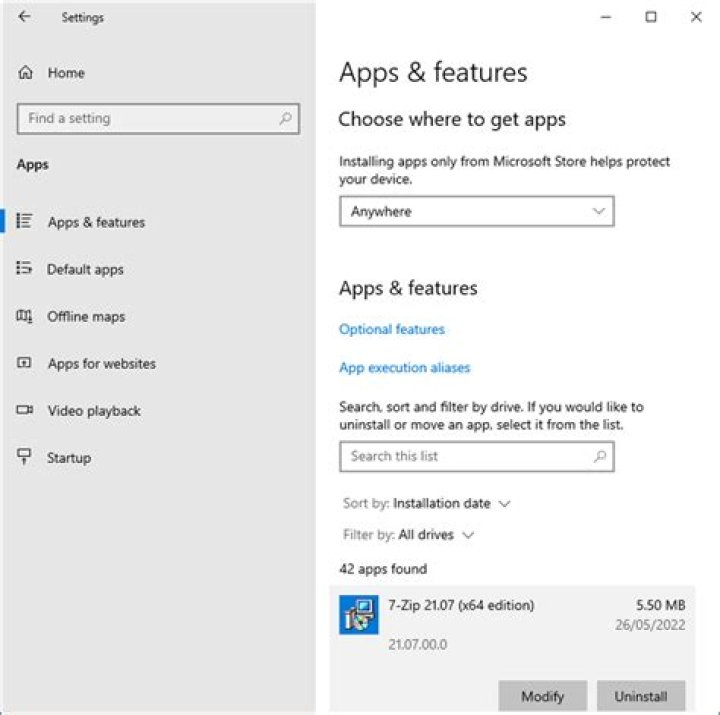Select Apps & features in sidebar
The image size is (720, 715).
96,222
